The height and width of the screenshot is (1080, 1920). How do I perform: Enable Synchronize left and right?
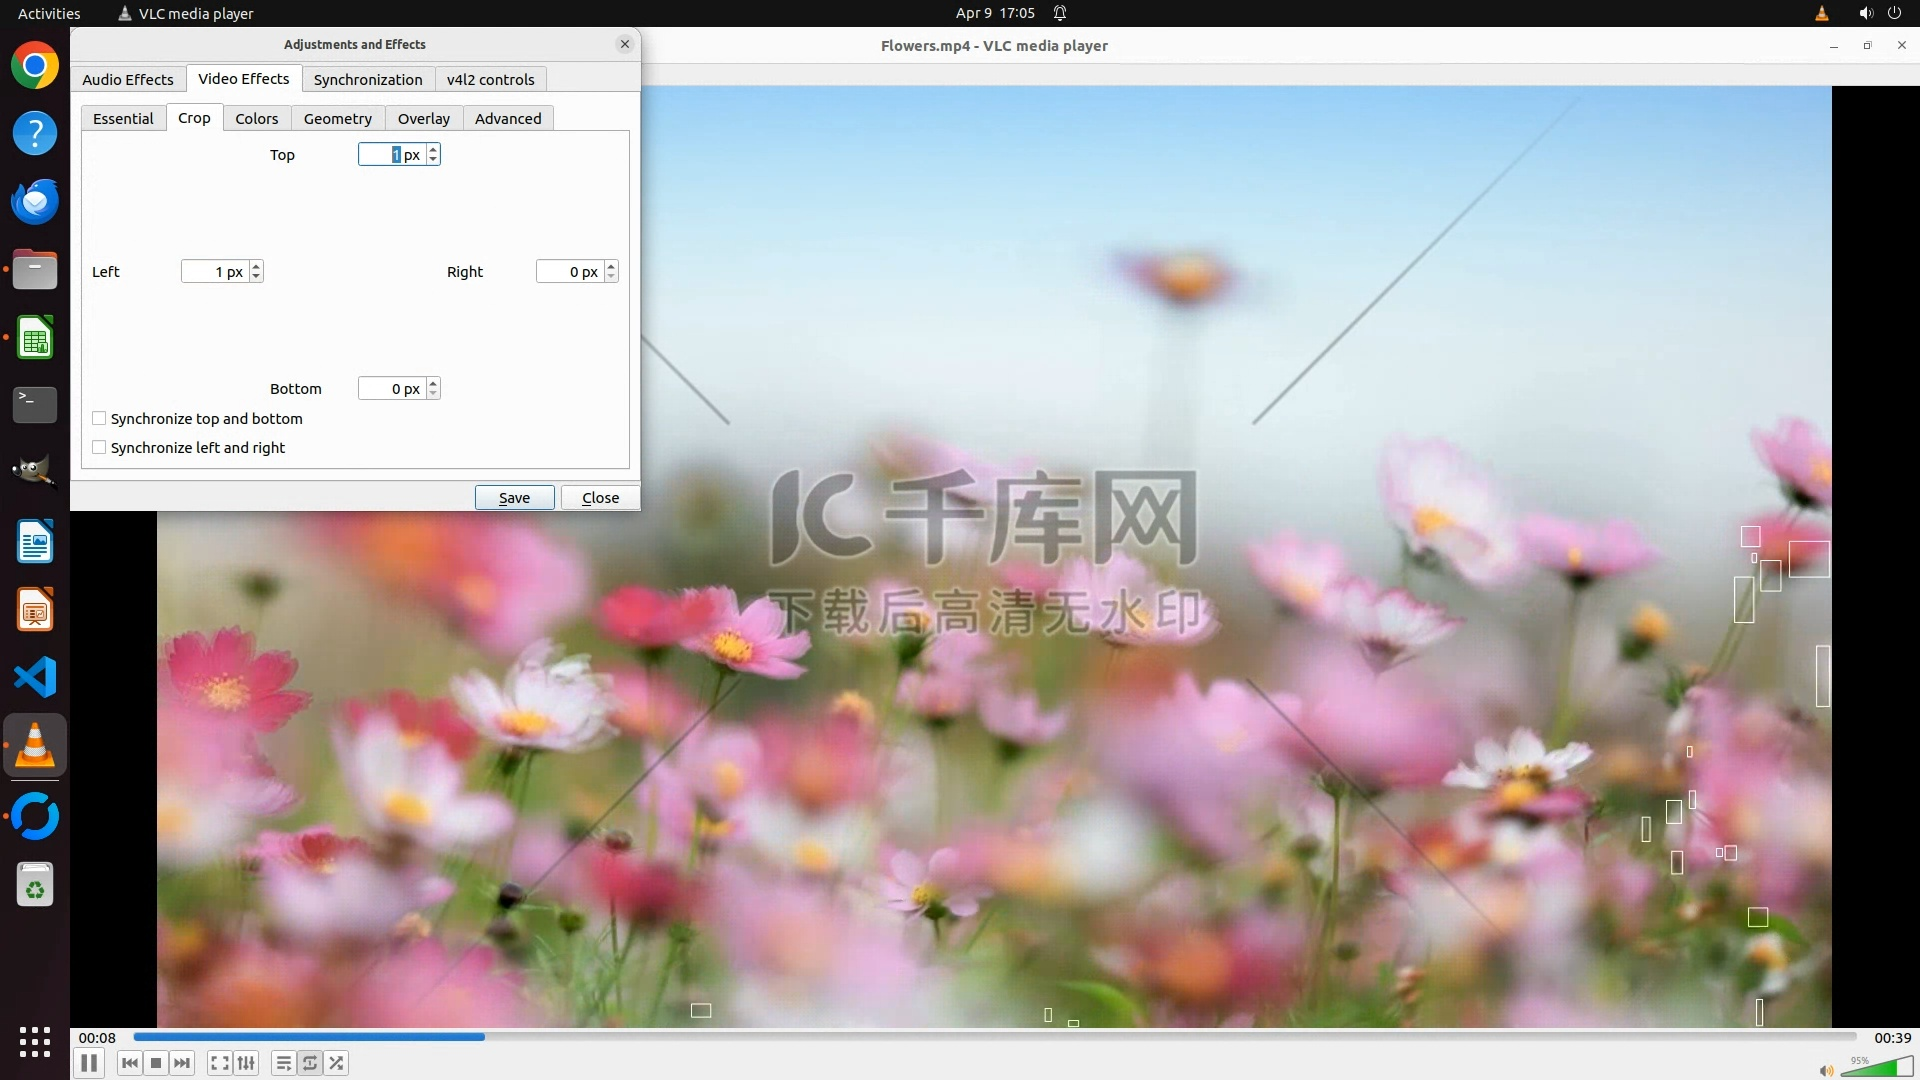(99, 447)
